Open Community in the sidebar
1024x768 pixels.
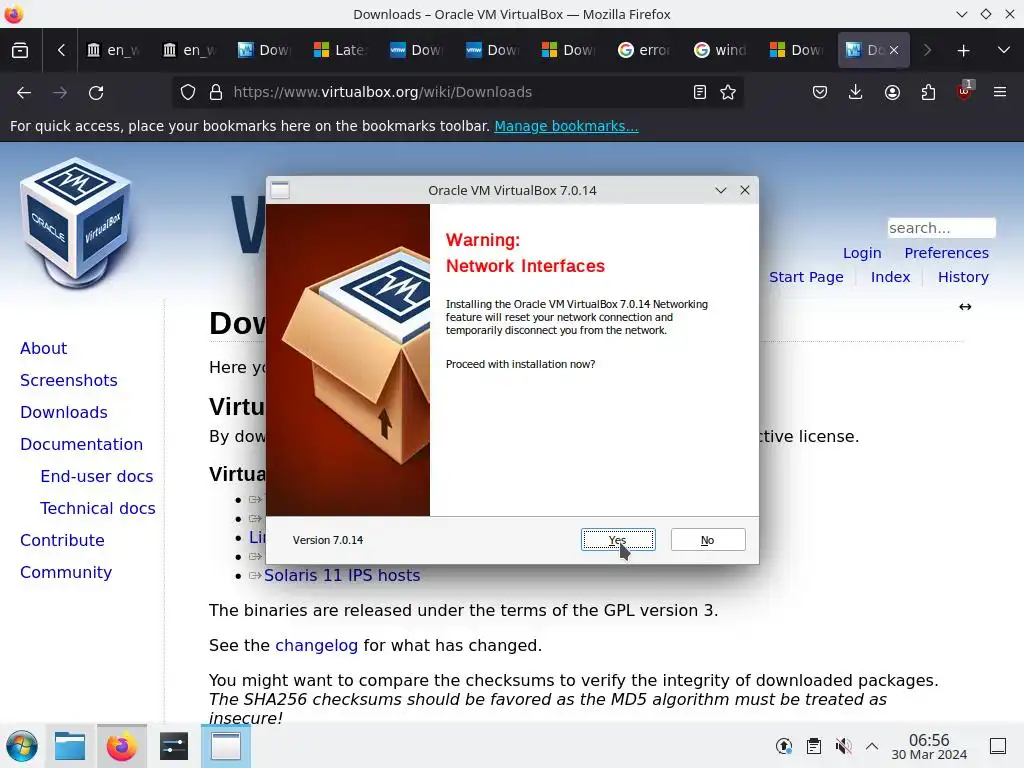click(66, 572)
